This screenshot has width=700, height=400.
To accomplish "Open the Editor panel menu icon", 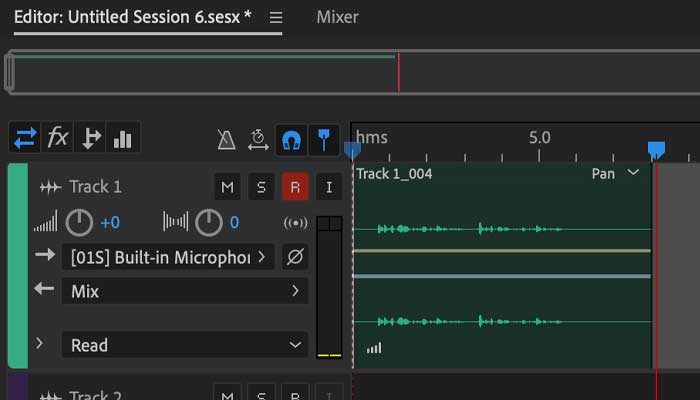I will (x=276, y=17).
